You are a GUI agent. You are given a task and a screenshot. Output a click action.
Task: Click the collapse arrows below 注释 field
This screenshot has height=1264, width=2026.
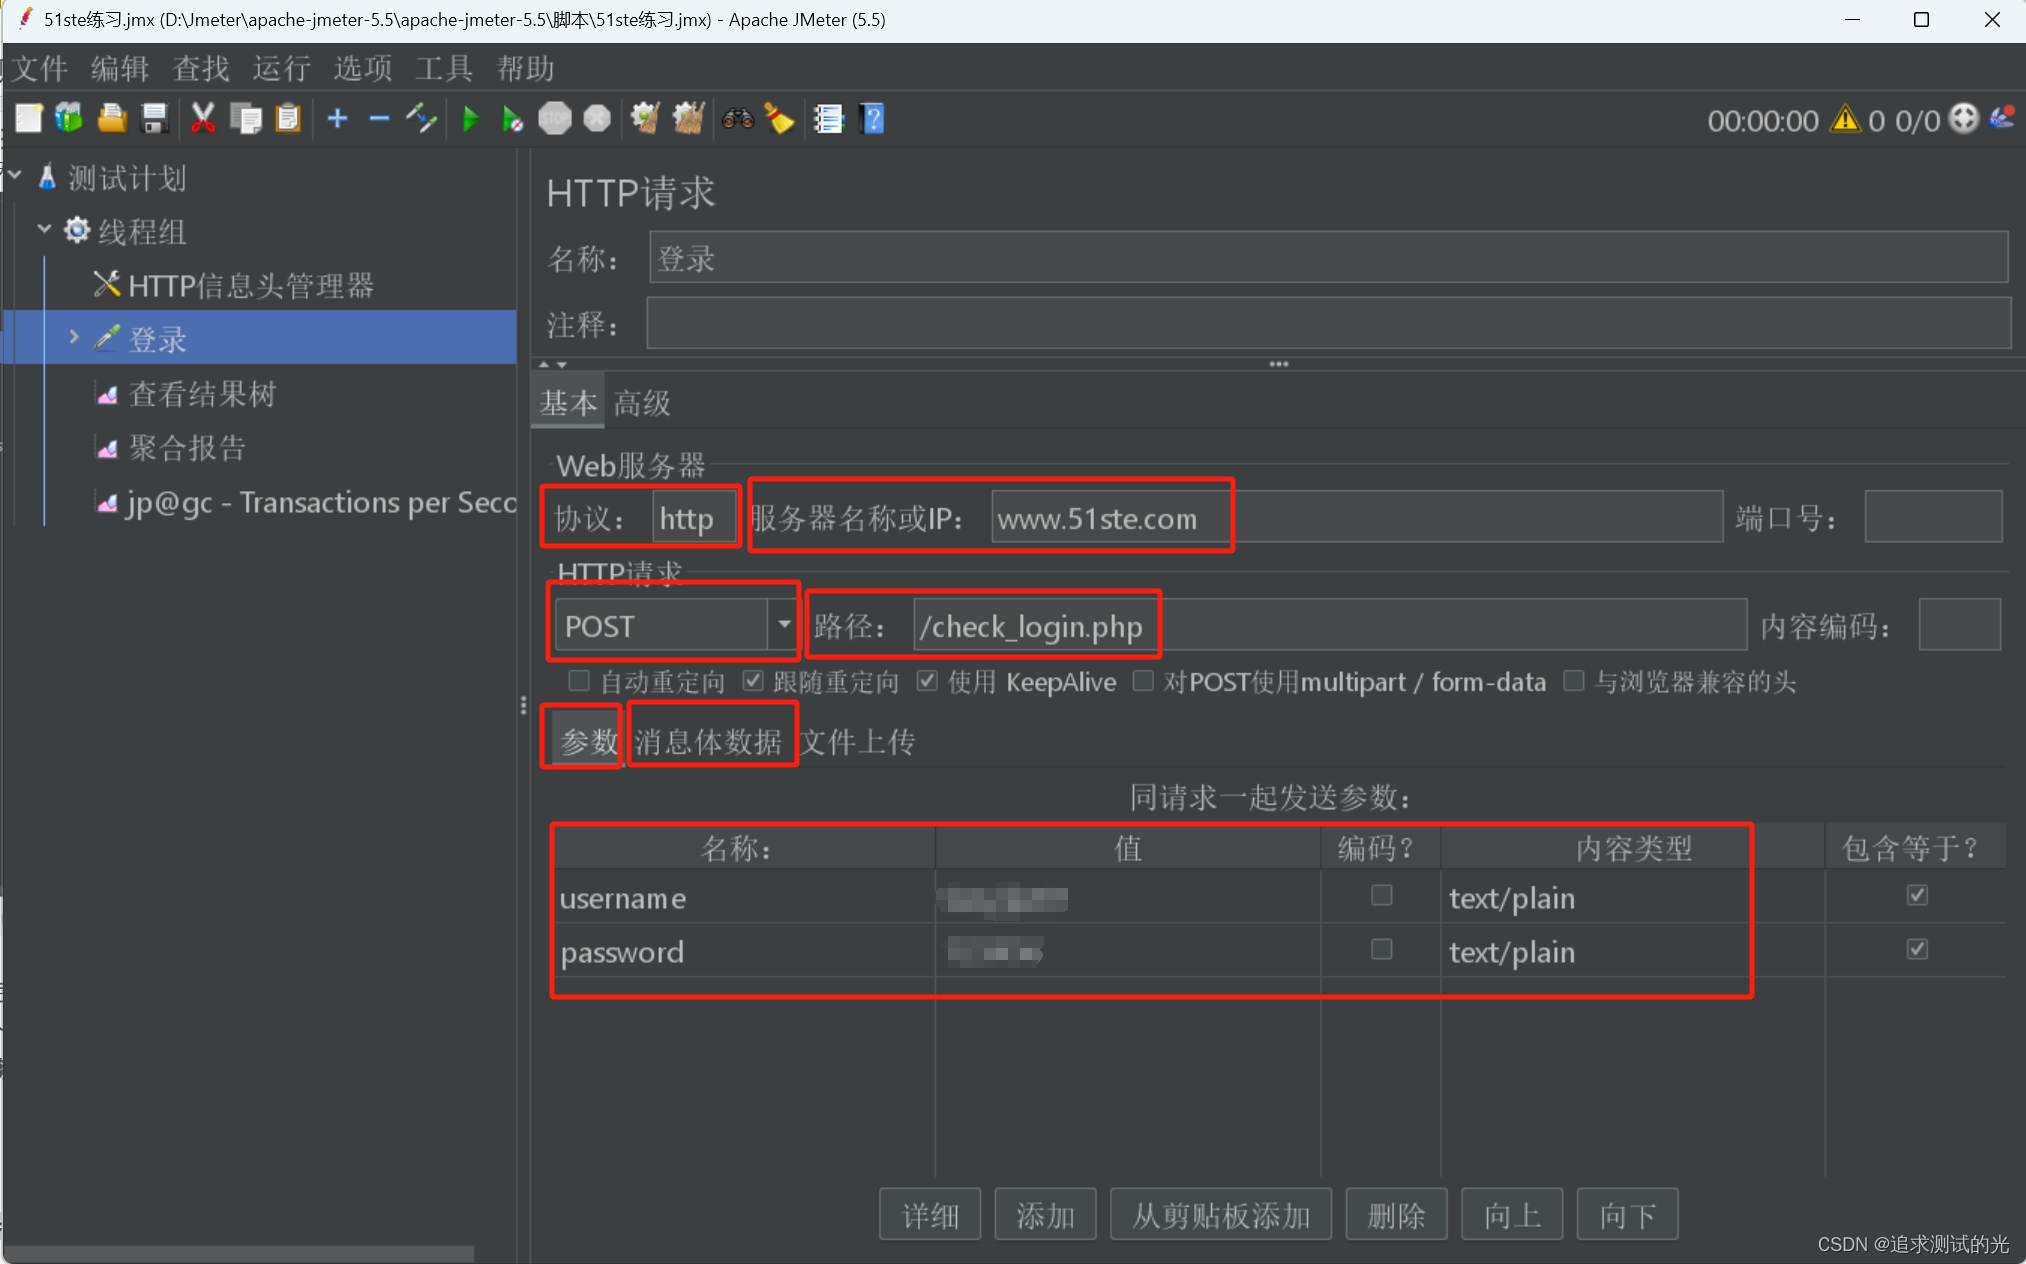[553, 364]
